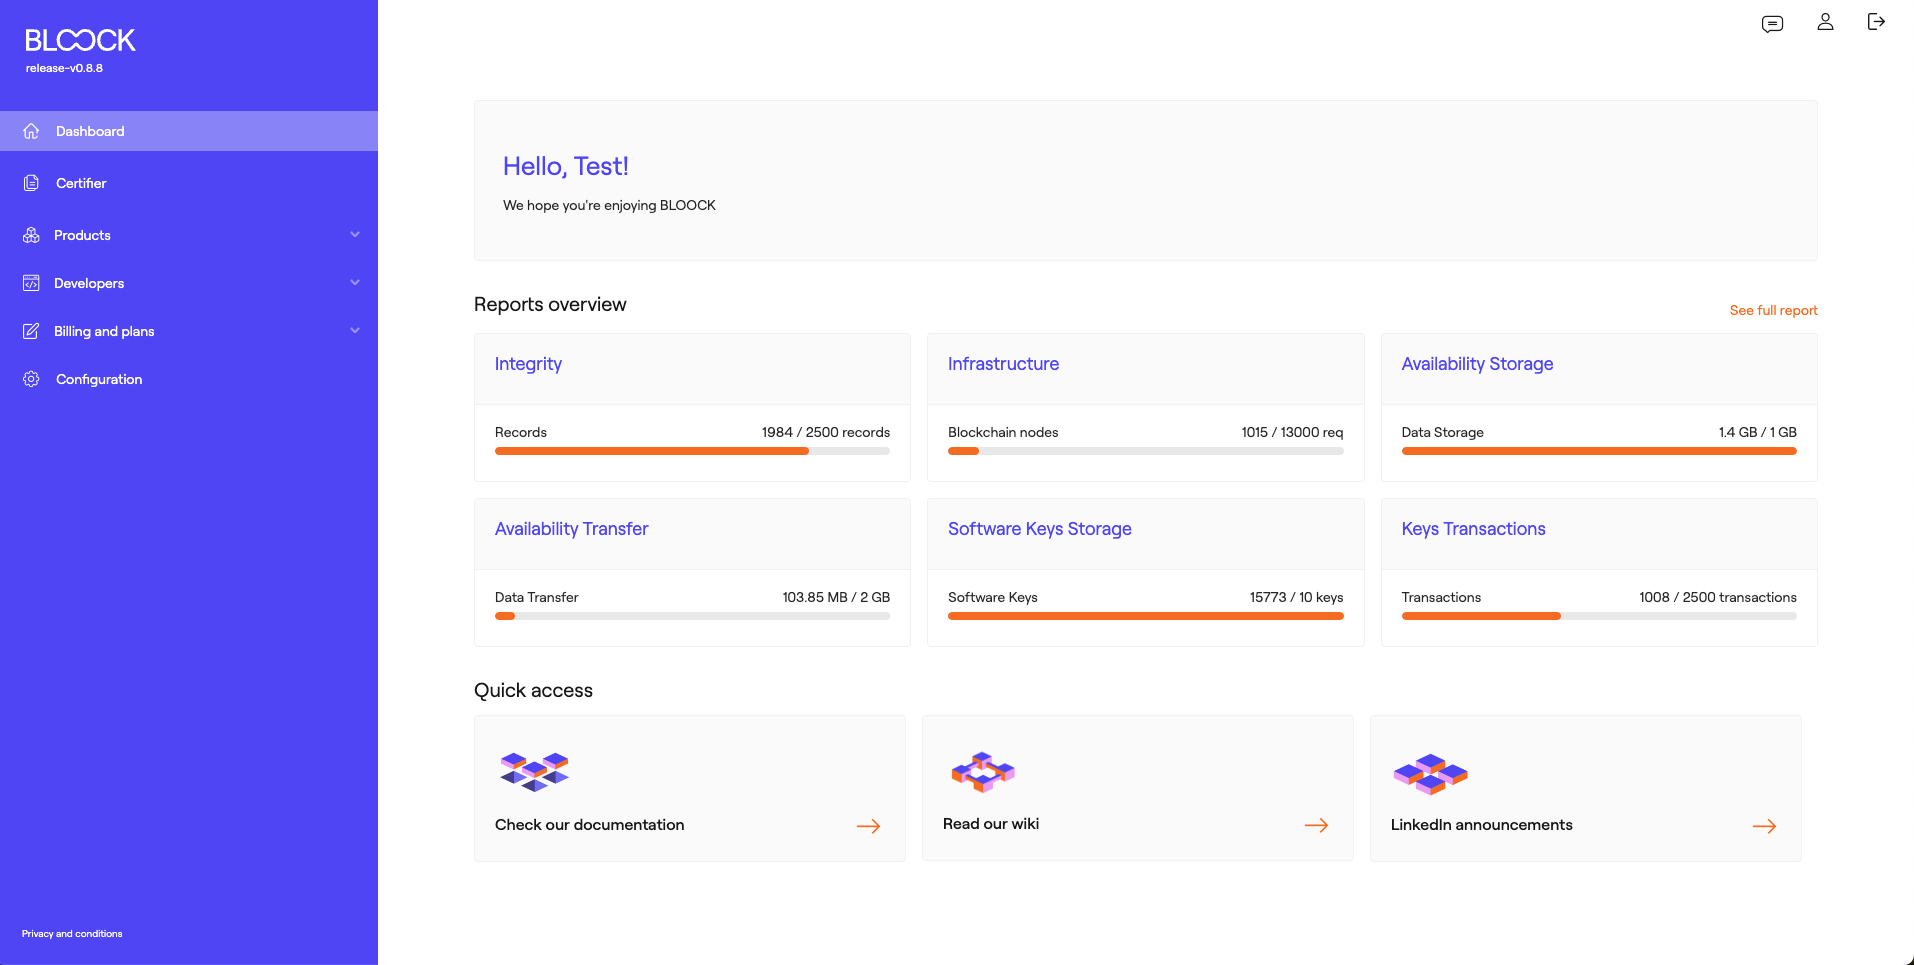1914x965 pixels.
Task: Click 'We hope you're enjoying BLOOCK' text
Action: point(609,205)
